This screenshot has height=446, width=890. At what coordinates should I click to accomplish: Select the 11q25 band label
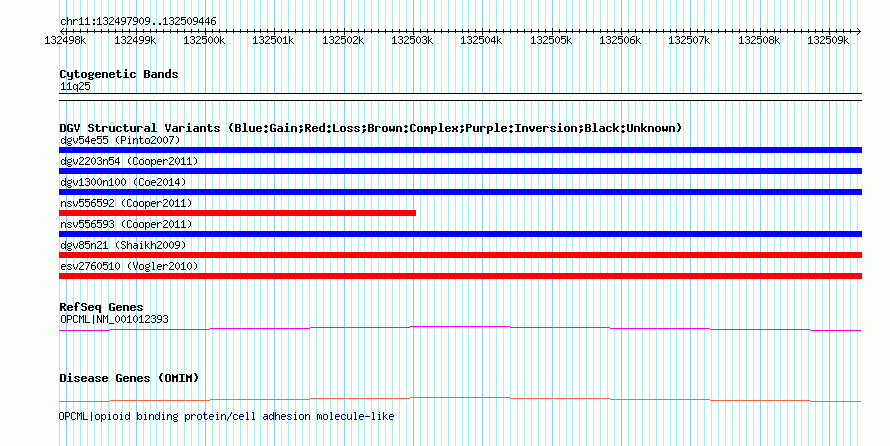(75, 87)
